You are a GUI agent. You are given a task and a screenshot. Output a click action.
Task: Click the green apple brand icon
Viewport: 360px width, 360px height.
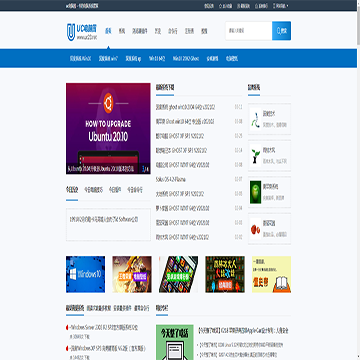pyautogui.click(x=256, y=192)
